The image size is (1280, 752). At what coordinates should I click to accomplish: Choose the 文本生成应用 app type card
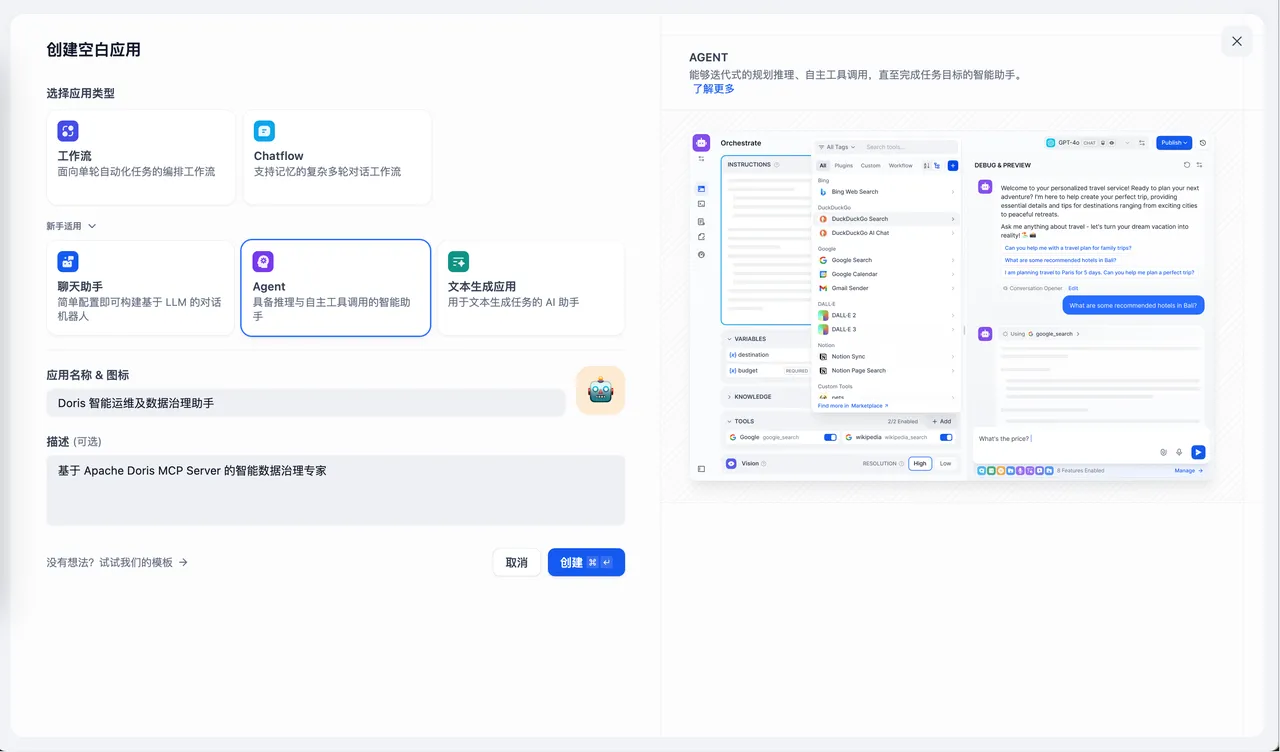tap(531, 288)
